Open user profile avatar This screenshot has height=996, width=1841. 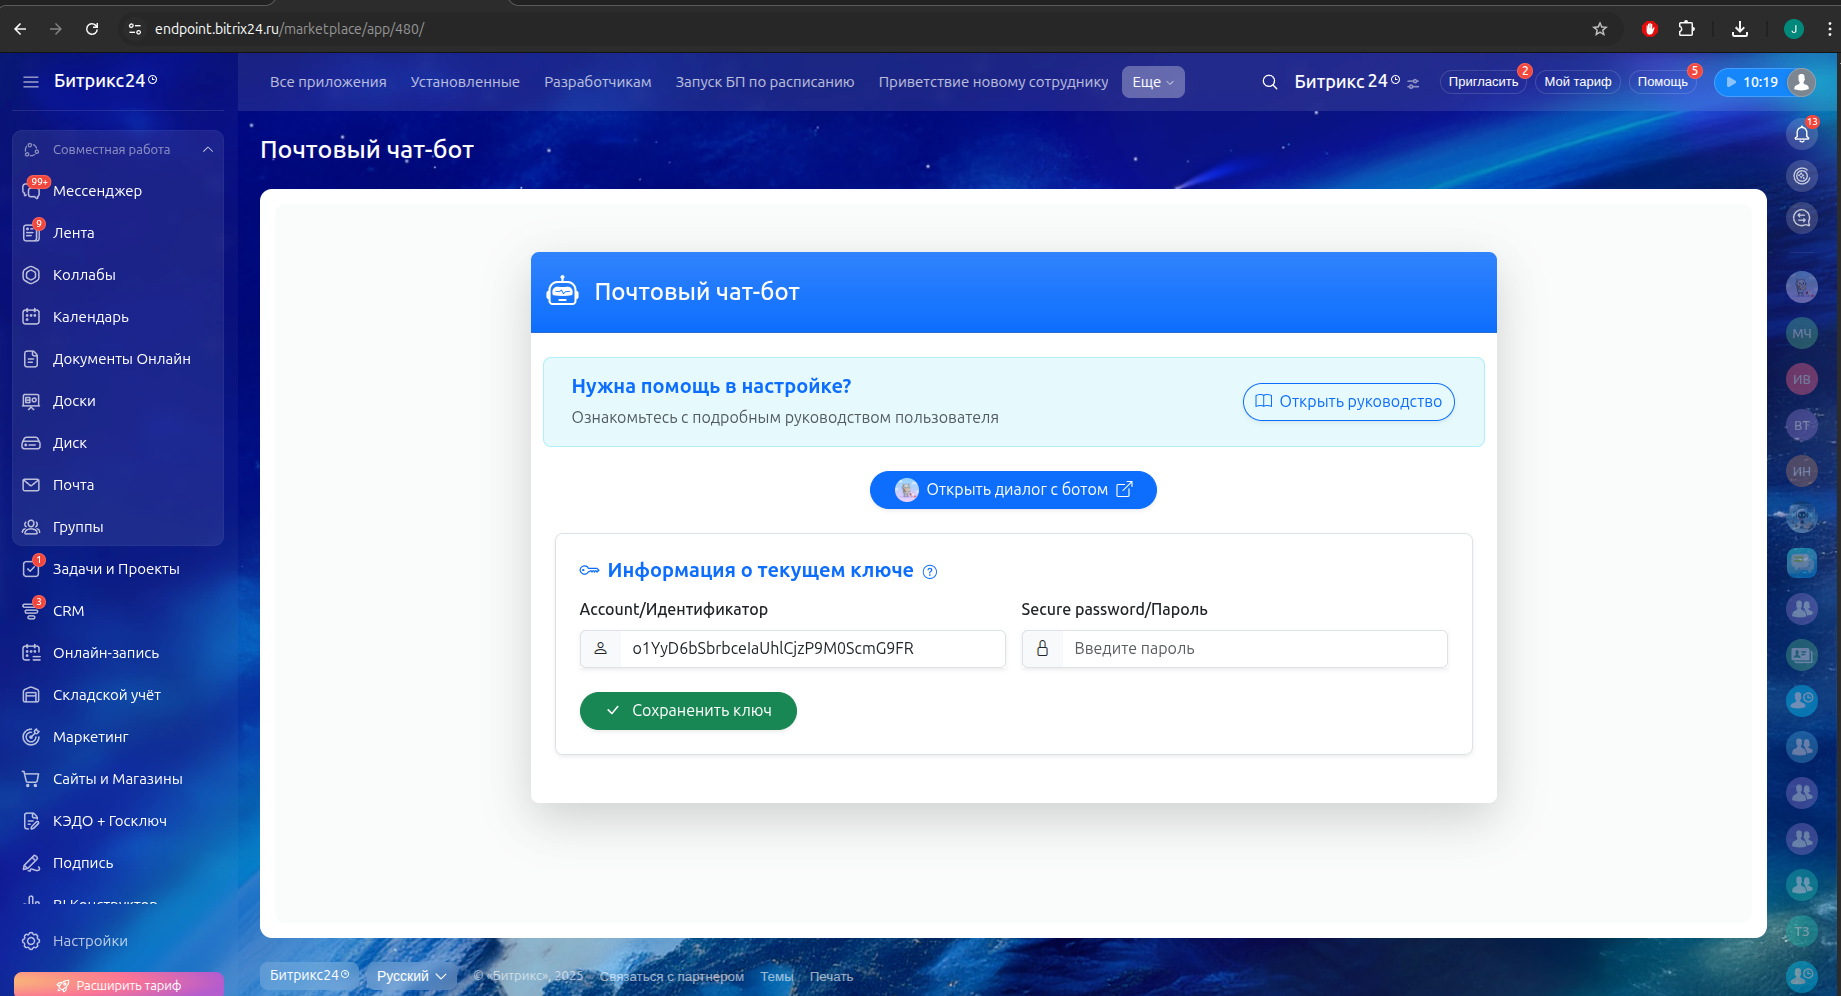click(1801, 82)
